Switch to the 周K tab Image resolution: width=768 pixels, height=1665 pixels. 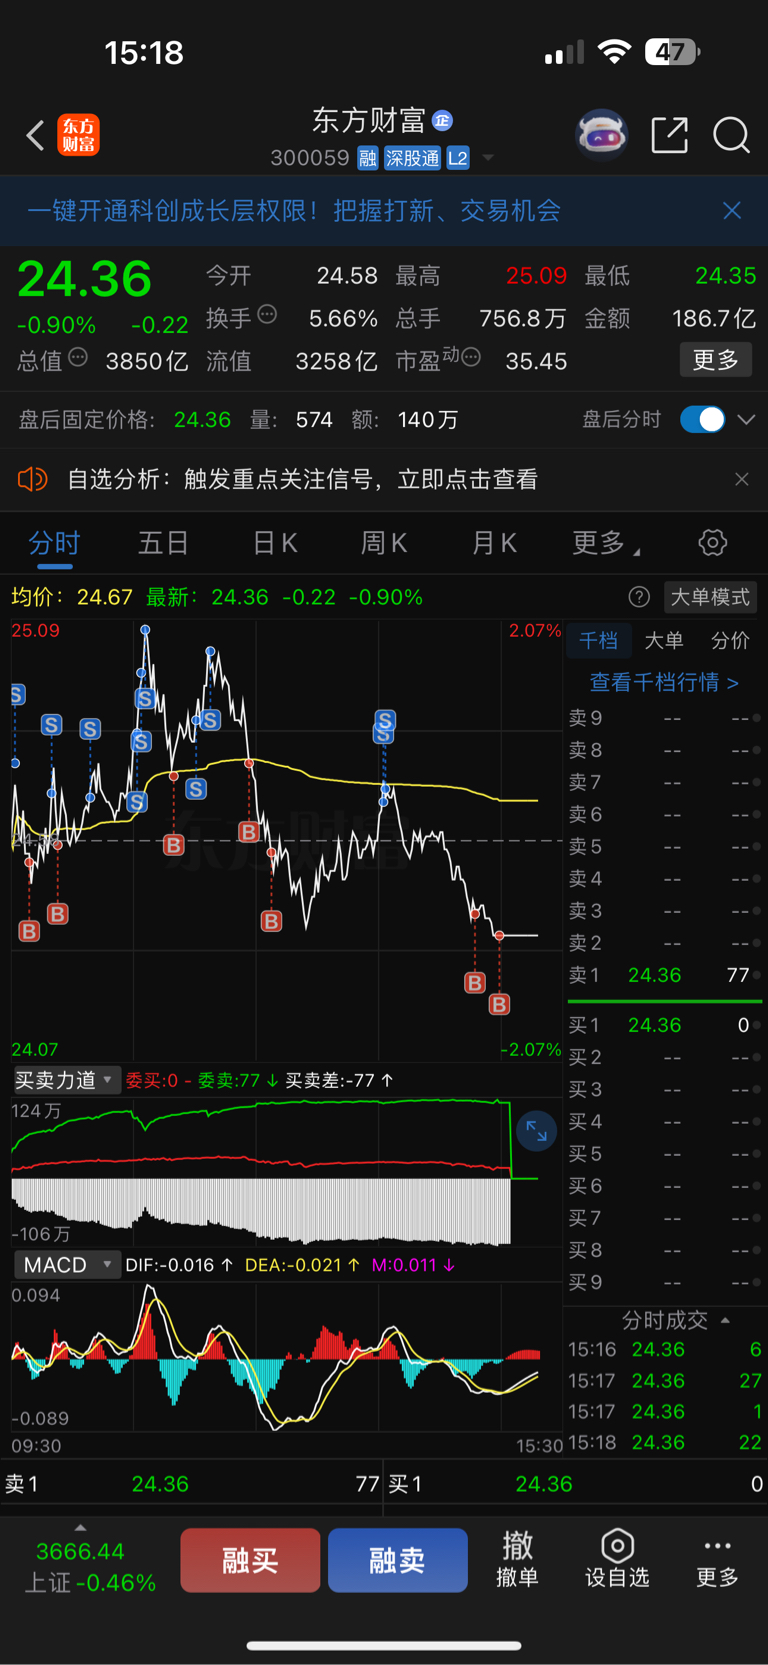pyautogui.click(x=384, y=543)
